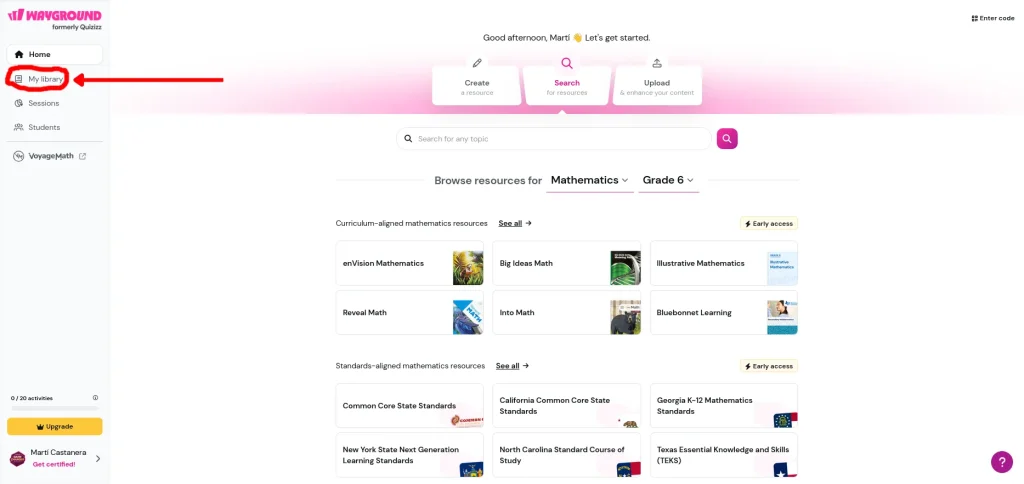Open the Mathematics subject dropdown
The image size is (1024, 484).
pos(590,180)
